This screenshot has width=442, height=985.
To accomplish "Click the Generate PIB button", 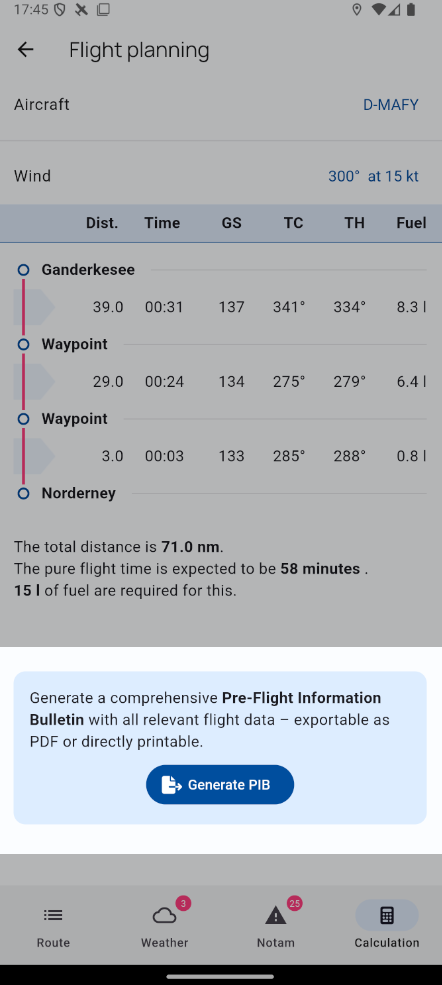I will click(220, 785).
